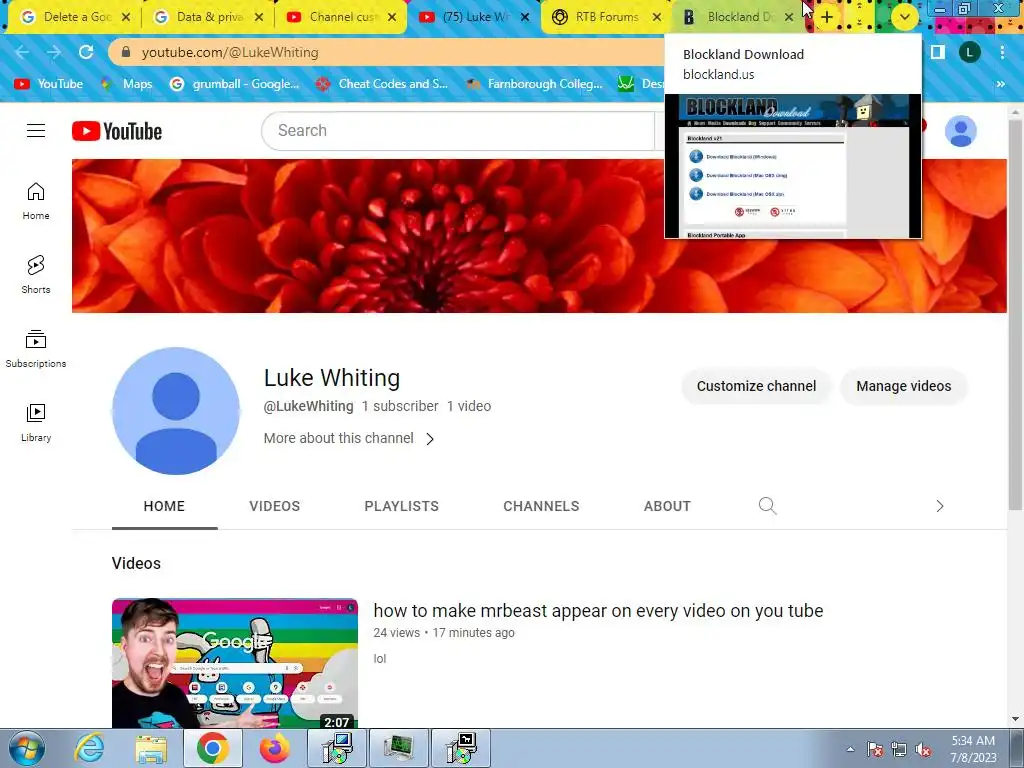
Task: Toggle the Chrome side panel icon
Action: pos(938,52)
